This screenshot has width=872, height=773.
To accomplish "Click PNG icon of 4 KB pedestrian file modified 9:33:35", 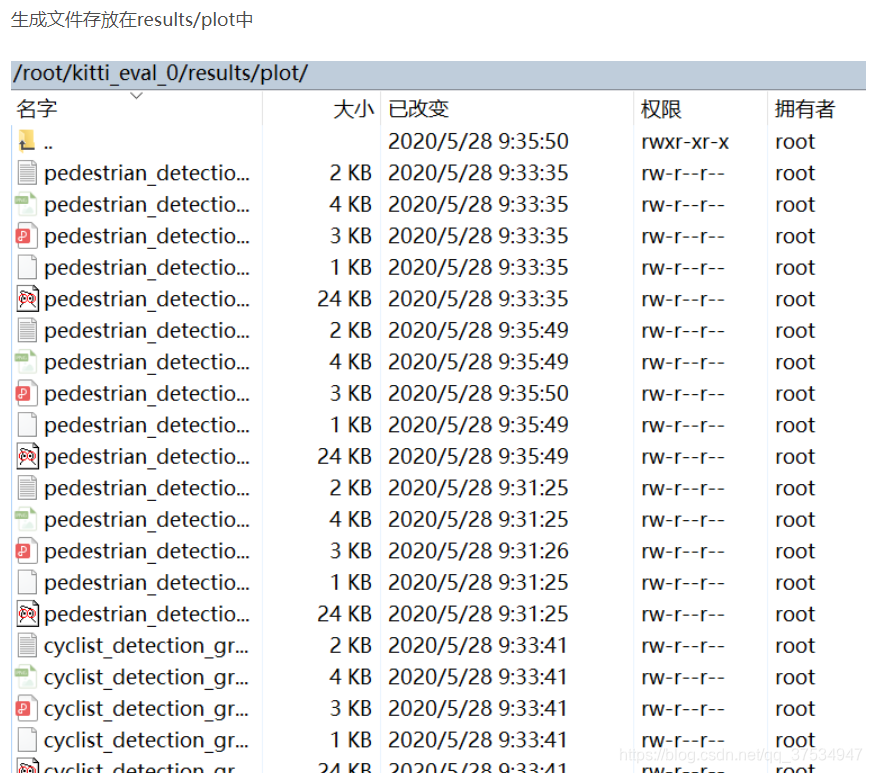I will (26, 204).
